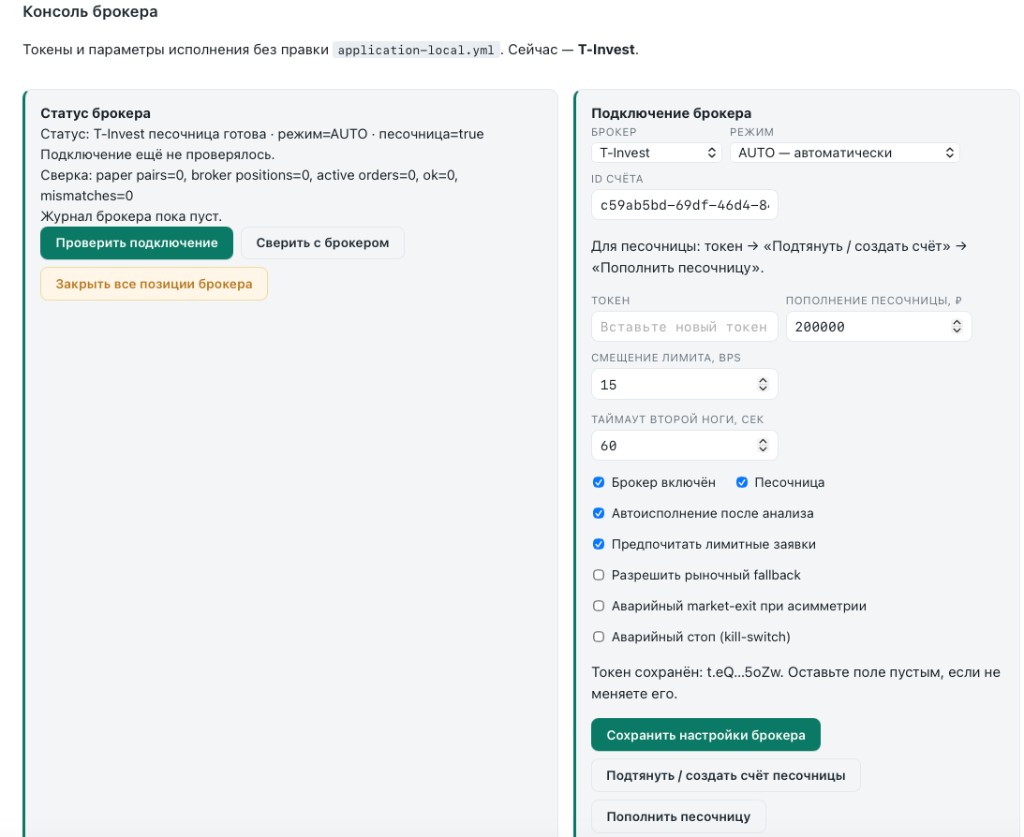Focus the Токен input field
The width and height of the screenshot is (1024, 837).
tap(684, 326)
